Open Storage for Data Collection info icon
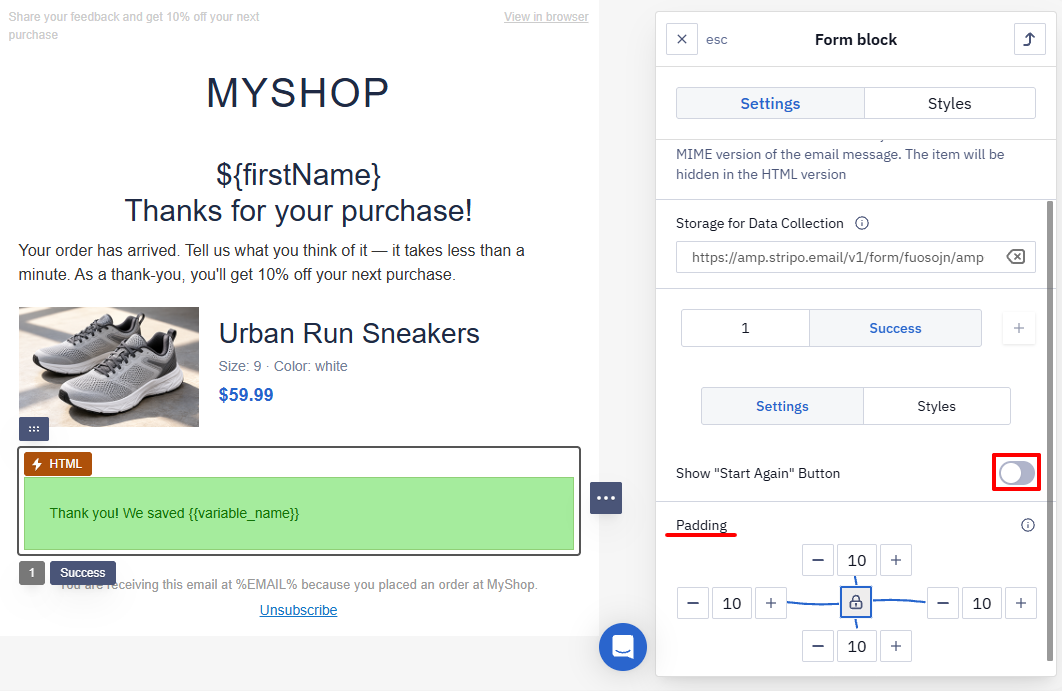Screen dimensions: 1062x691 click(x=862, y=224)
